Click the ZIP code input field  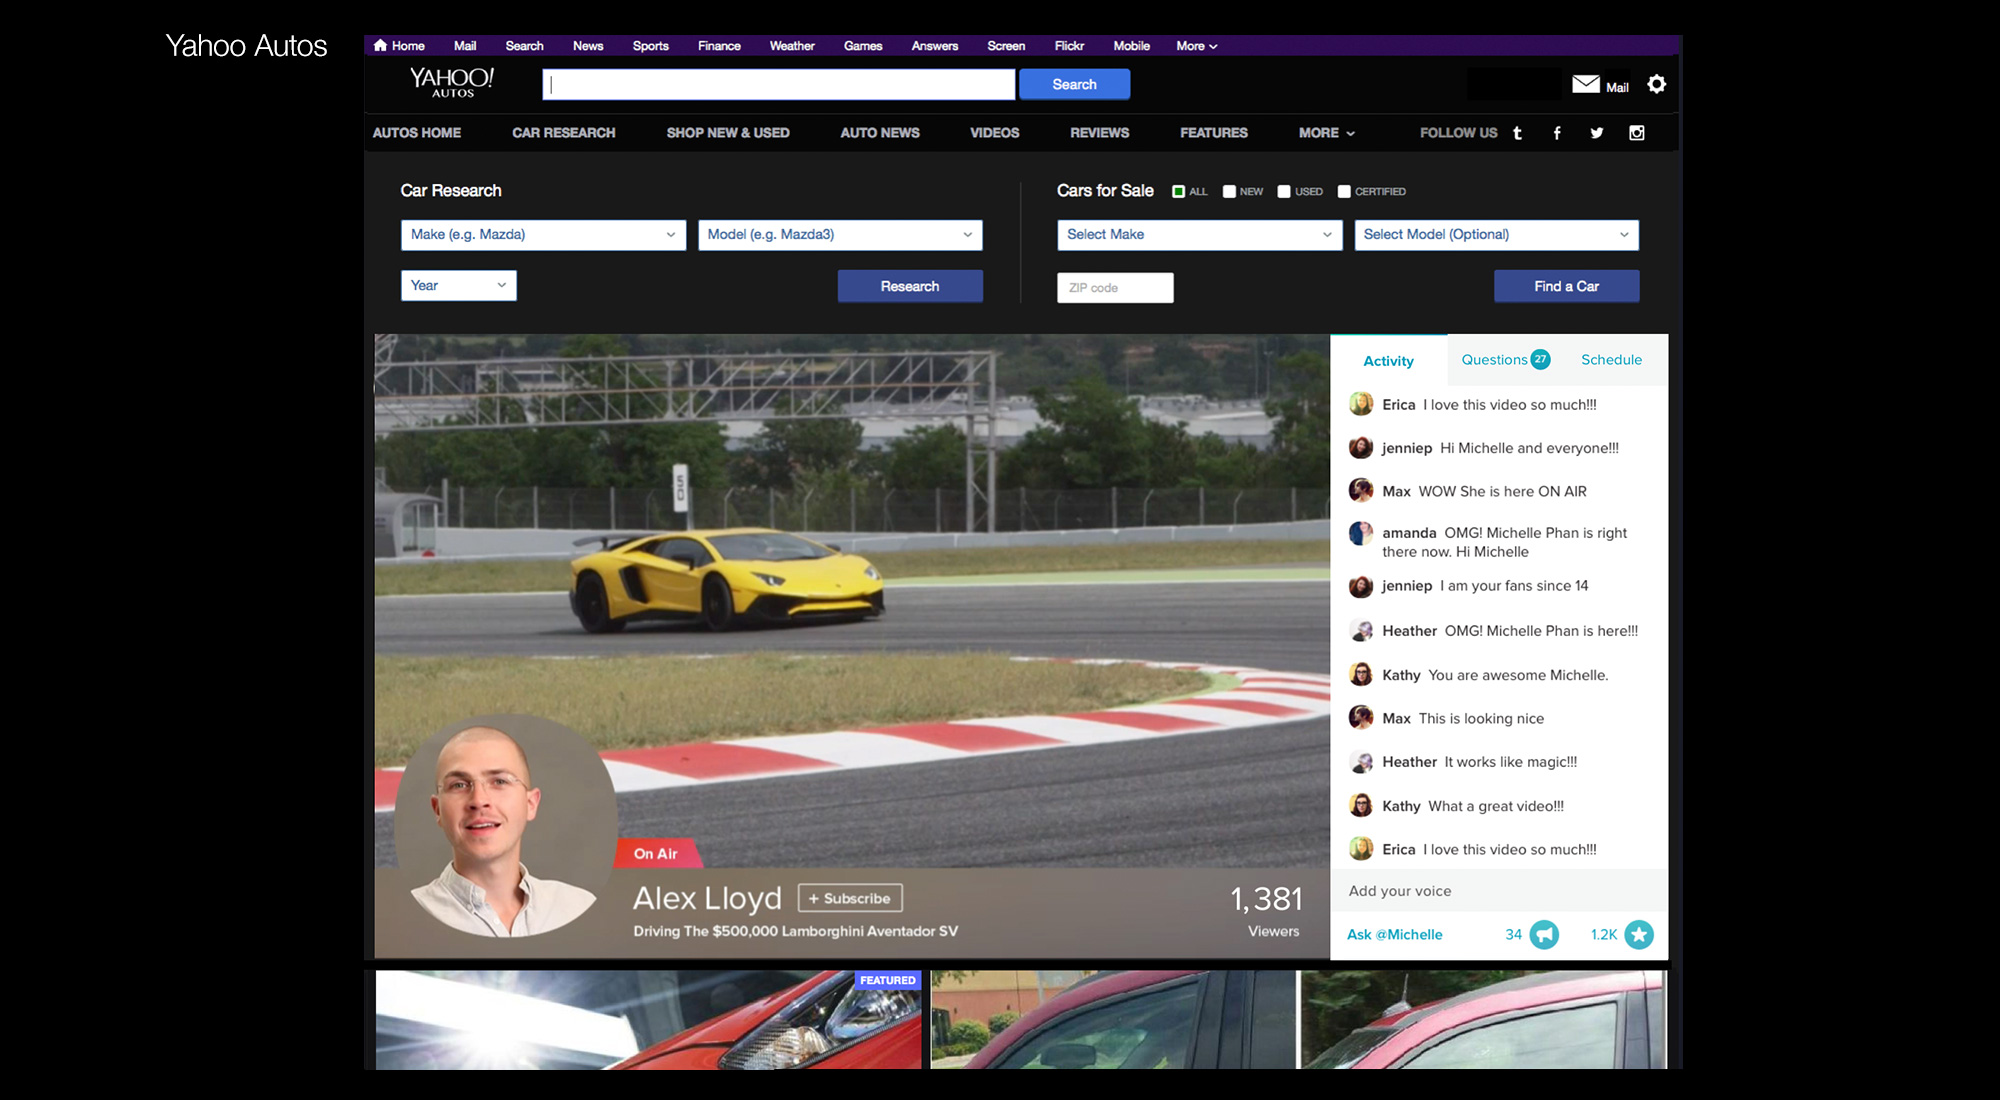click(x=1115, y=288)
